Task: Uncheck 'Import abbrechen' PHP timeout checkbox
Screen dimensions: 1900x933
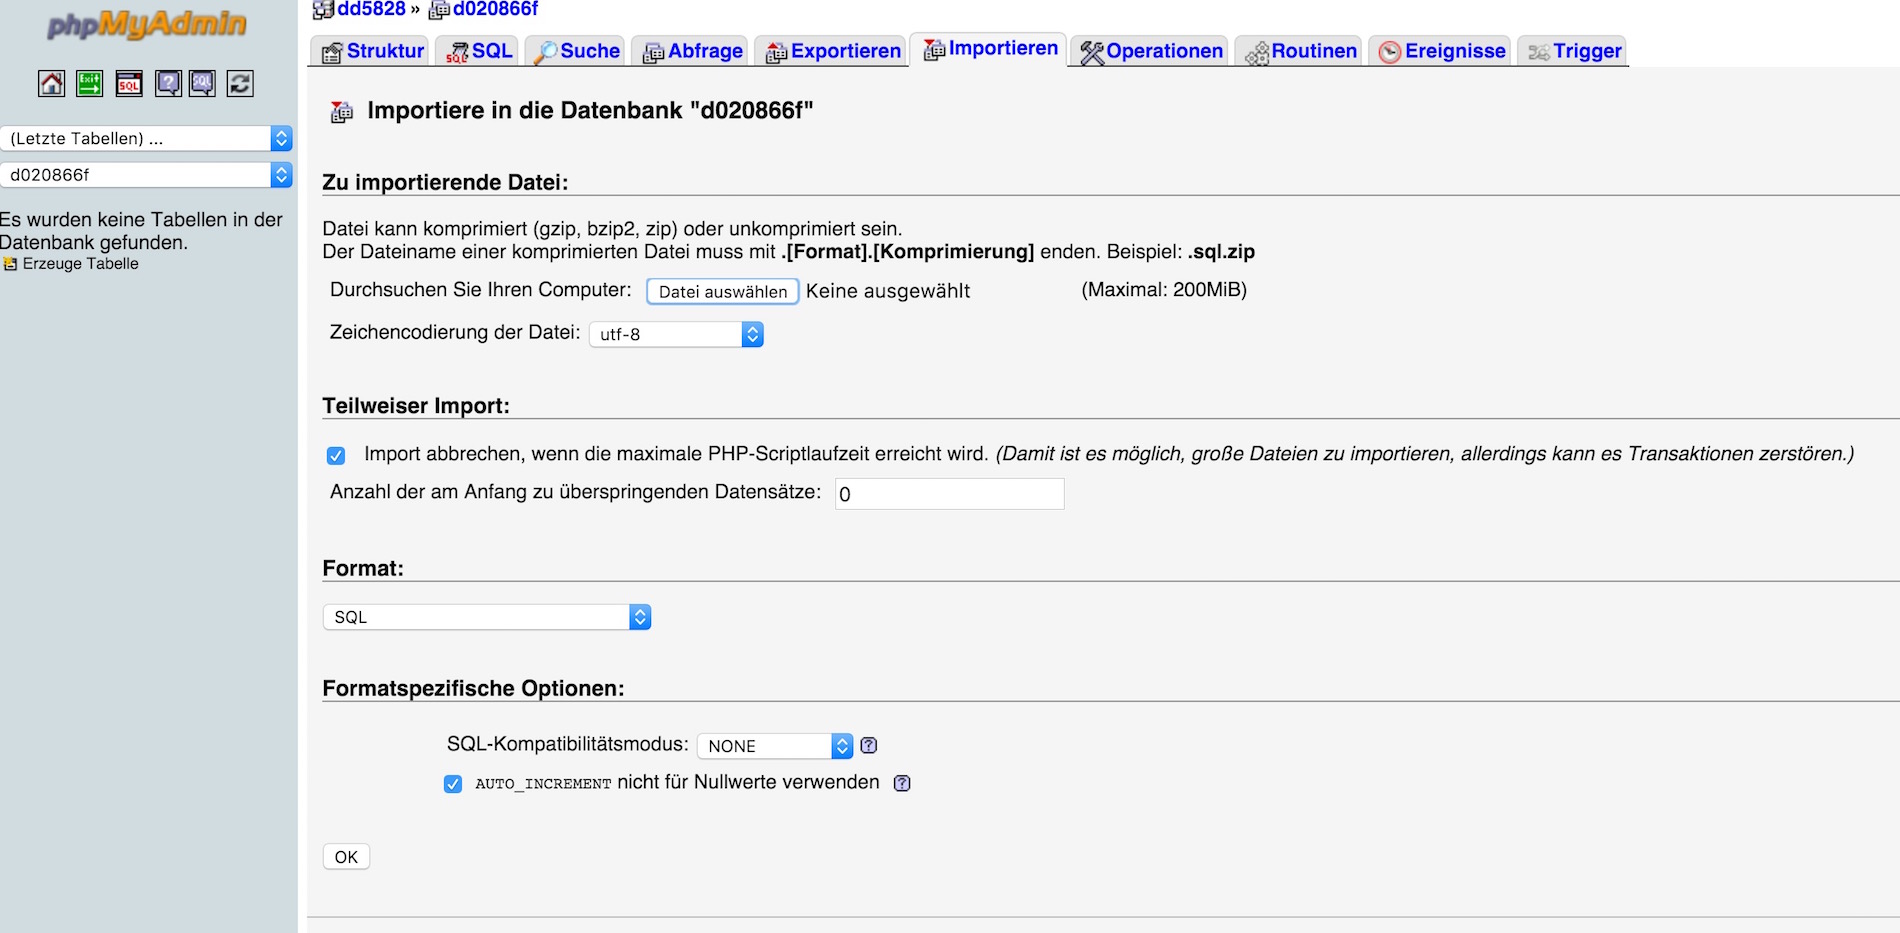Action: [336, 455]
